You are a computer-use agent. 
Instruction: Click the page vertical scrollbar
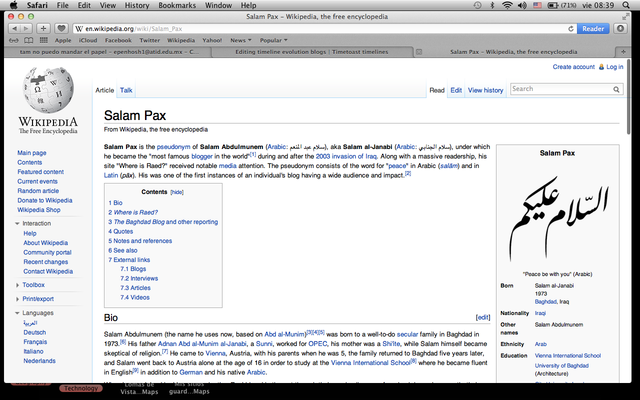pos(629,97)
